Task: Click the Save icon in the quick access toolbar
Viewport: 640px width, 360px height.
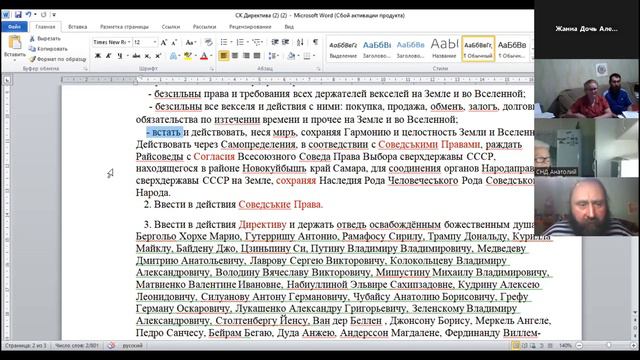Action: (18, 15)
